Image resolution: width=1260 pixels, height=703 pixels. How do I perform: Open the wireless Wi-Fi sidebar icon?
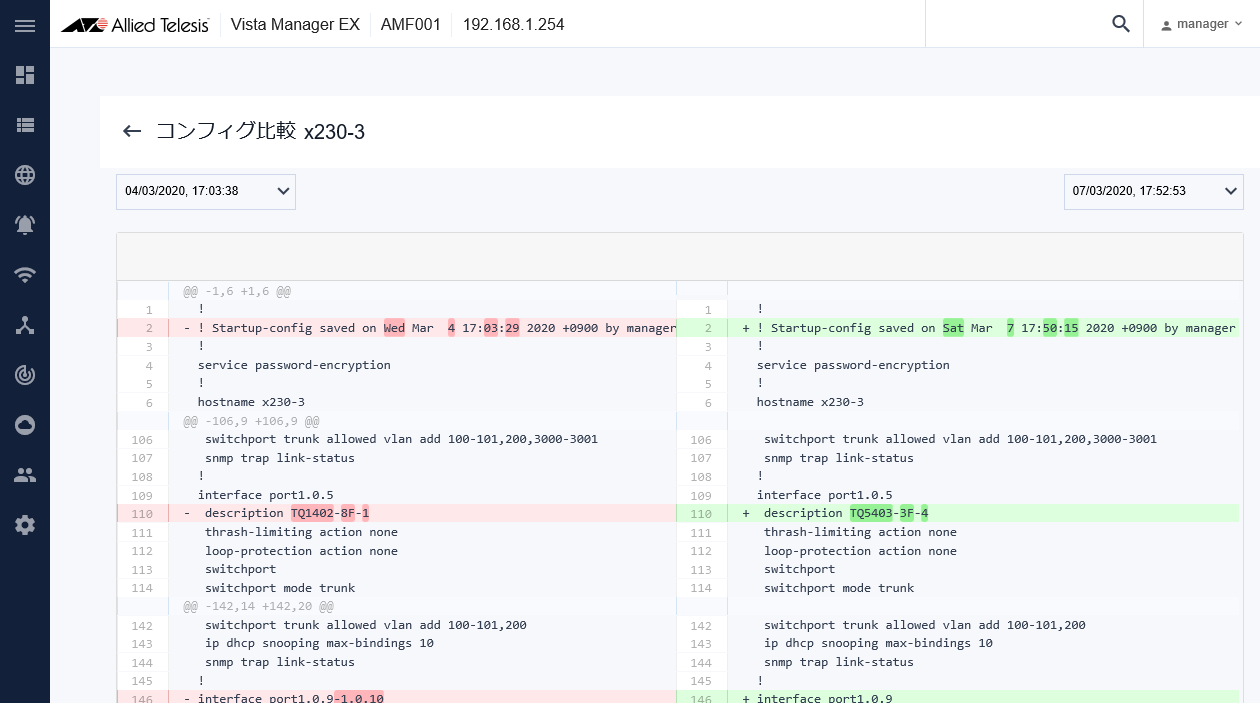[25, 275]
